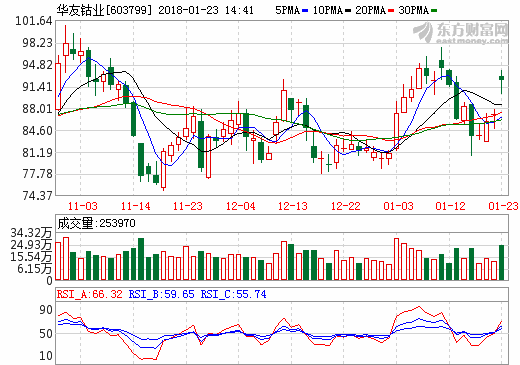The image size is (520, 365).
Task: Click the 74.37 price axis label
Action: point(38,196)
